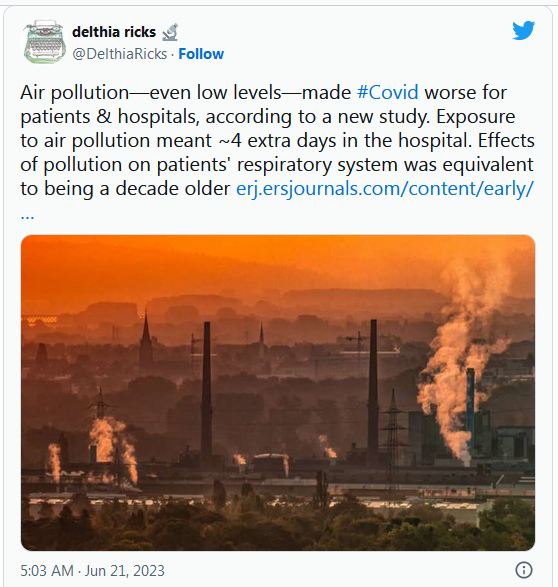Click the microscope emoji beside the name
Viewport: 558px width, 587px height.
170,32
